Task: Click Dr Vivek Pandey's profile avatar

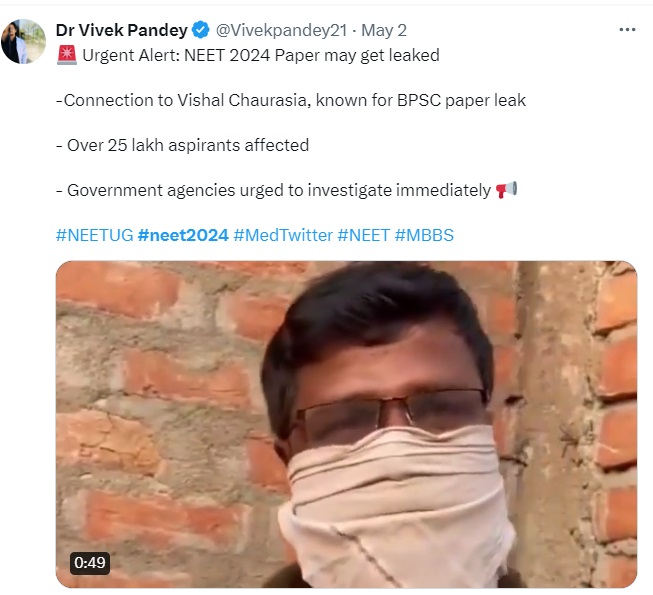Action: coord(23,41)
